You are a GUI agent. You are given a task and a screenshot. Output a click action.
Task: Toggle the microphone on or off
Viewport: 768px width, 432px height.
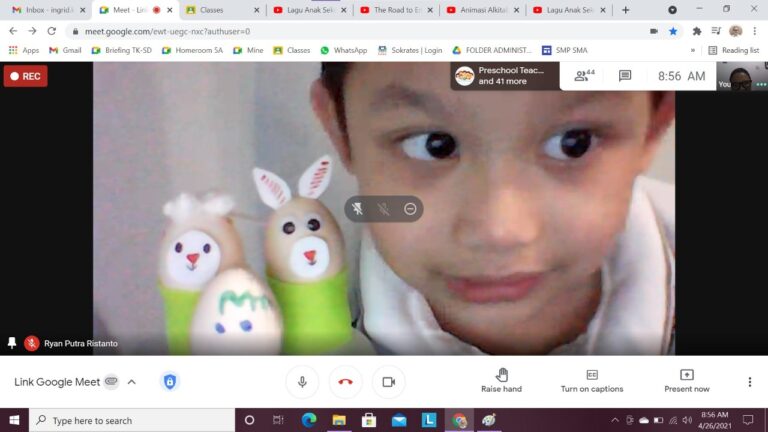(302, 382)
